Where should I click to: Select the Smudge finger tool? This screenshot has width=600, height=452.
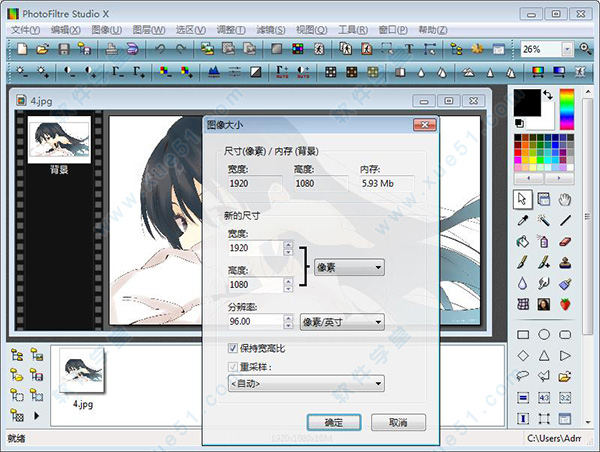click(543, 284)
